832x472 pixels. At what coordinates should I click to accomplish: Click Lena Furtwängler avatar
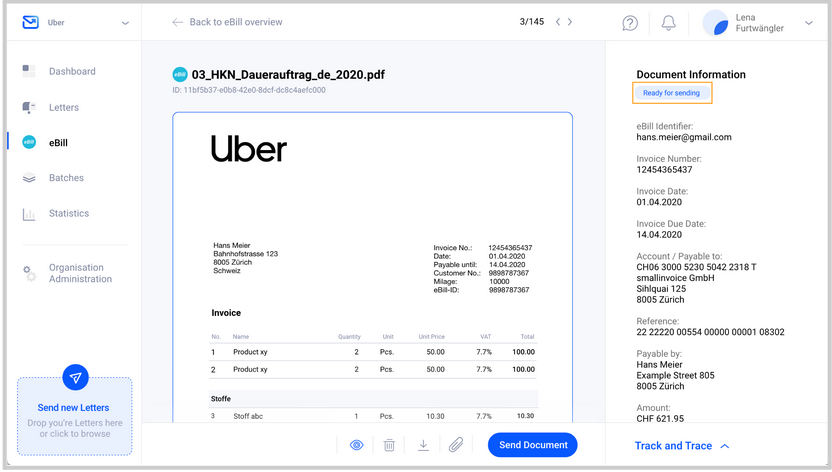pyautogui.click(x=715, y=23)
